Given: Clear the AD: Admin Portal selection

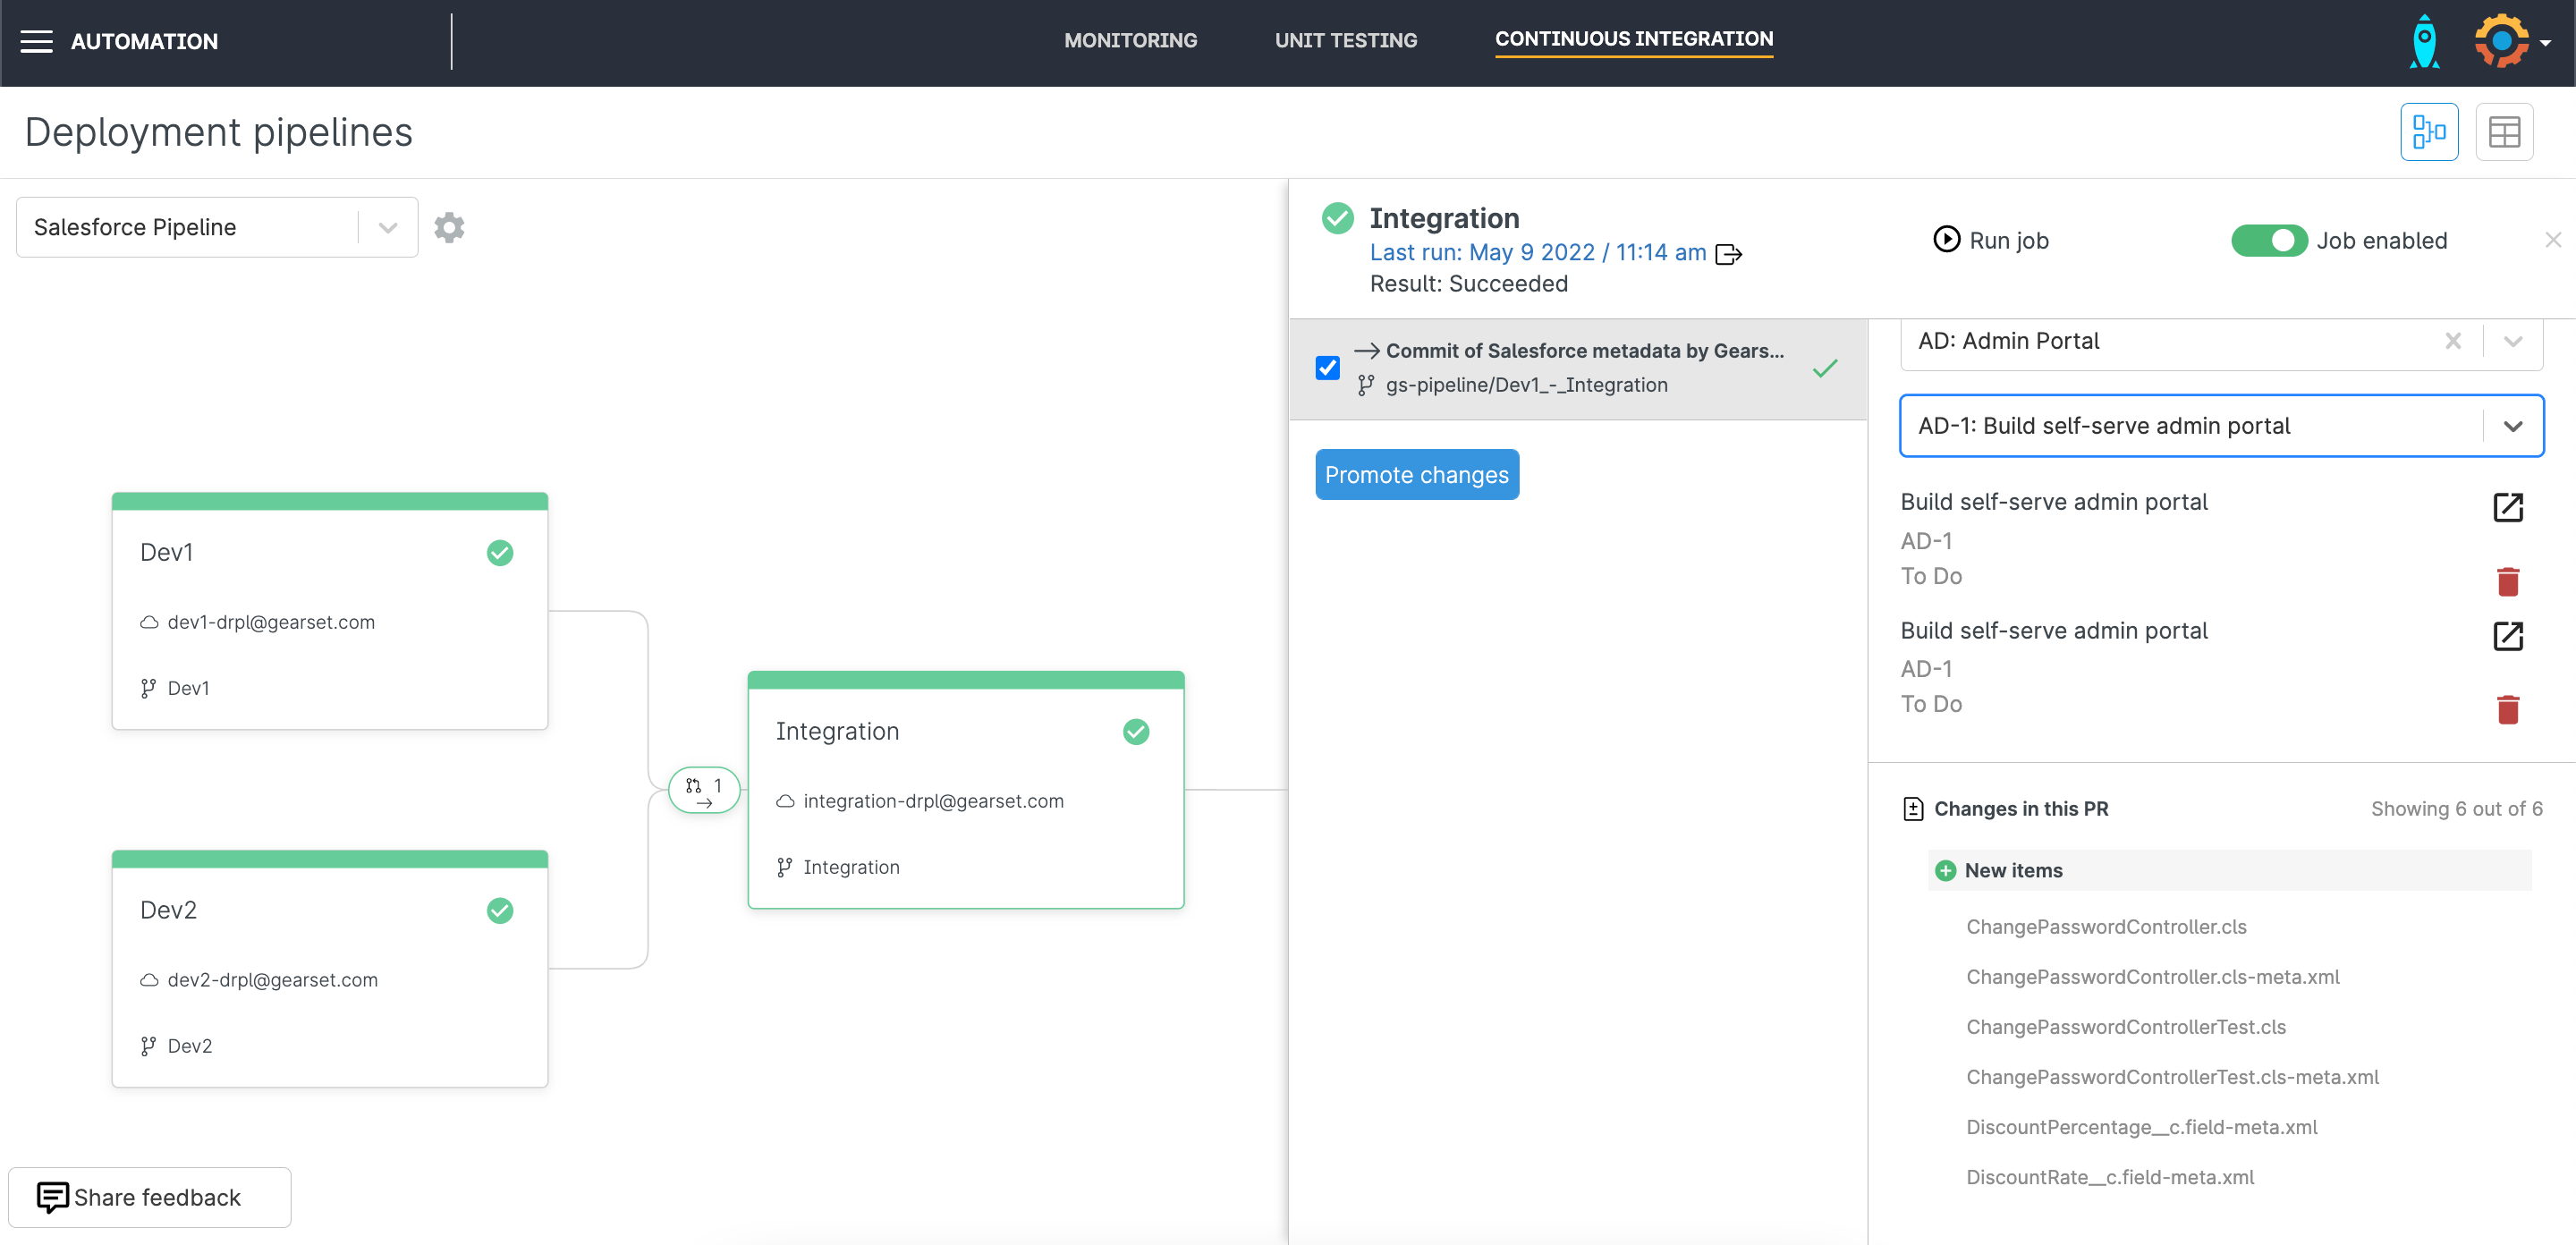Looking at the screenshot, I should pos(2452,341).
